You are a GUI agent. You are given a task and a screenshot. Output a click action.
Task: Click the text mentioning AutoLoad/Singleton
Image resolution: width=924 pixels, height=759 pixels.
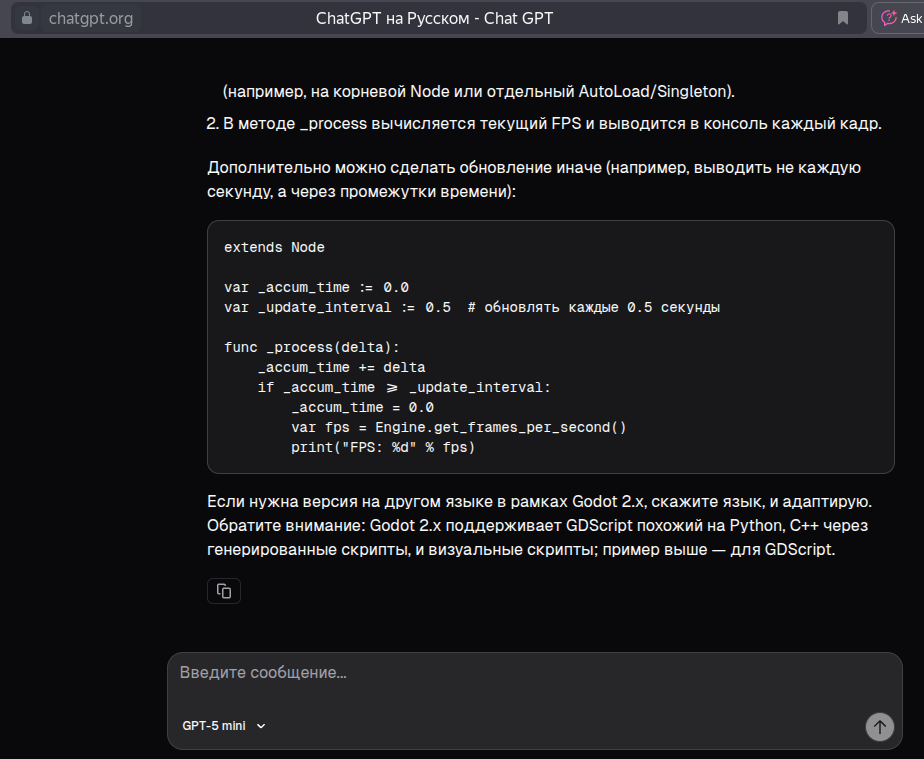tap(479, 91)
